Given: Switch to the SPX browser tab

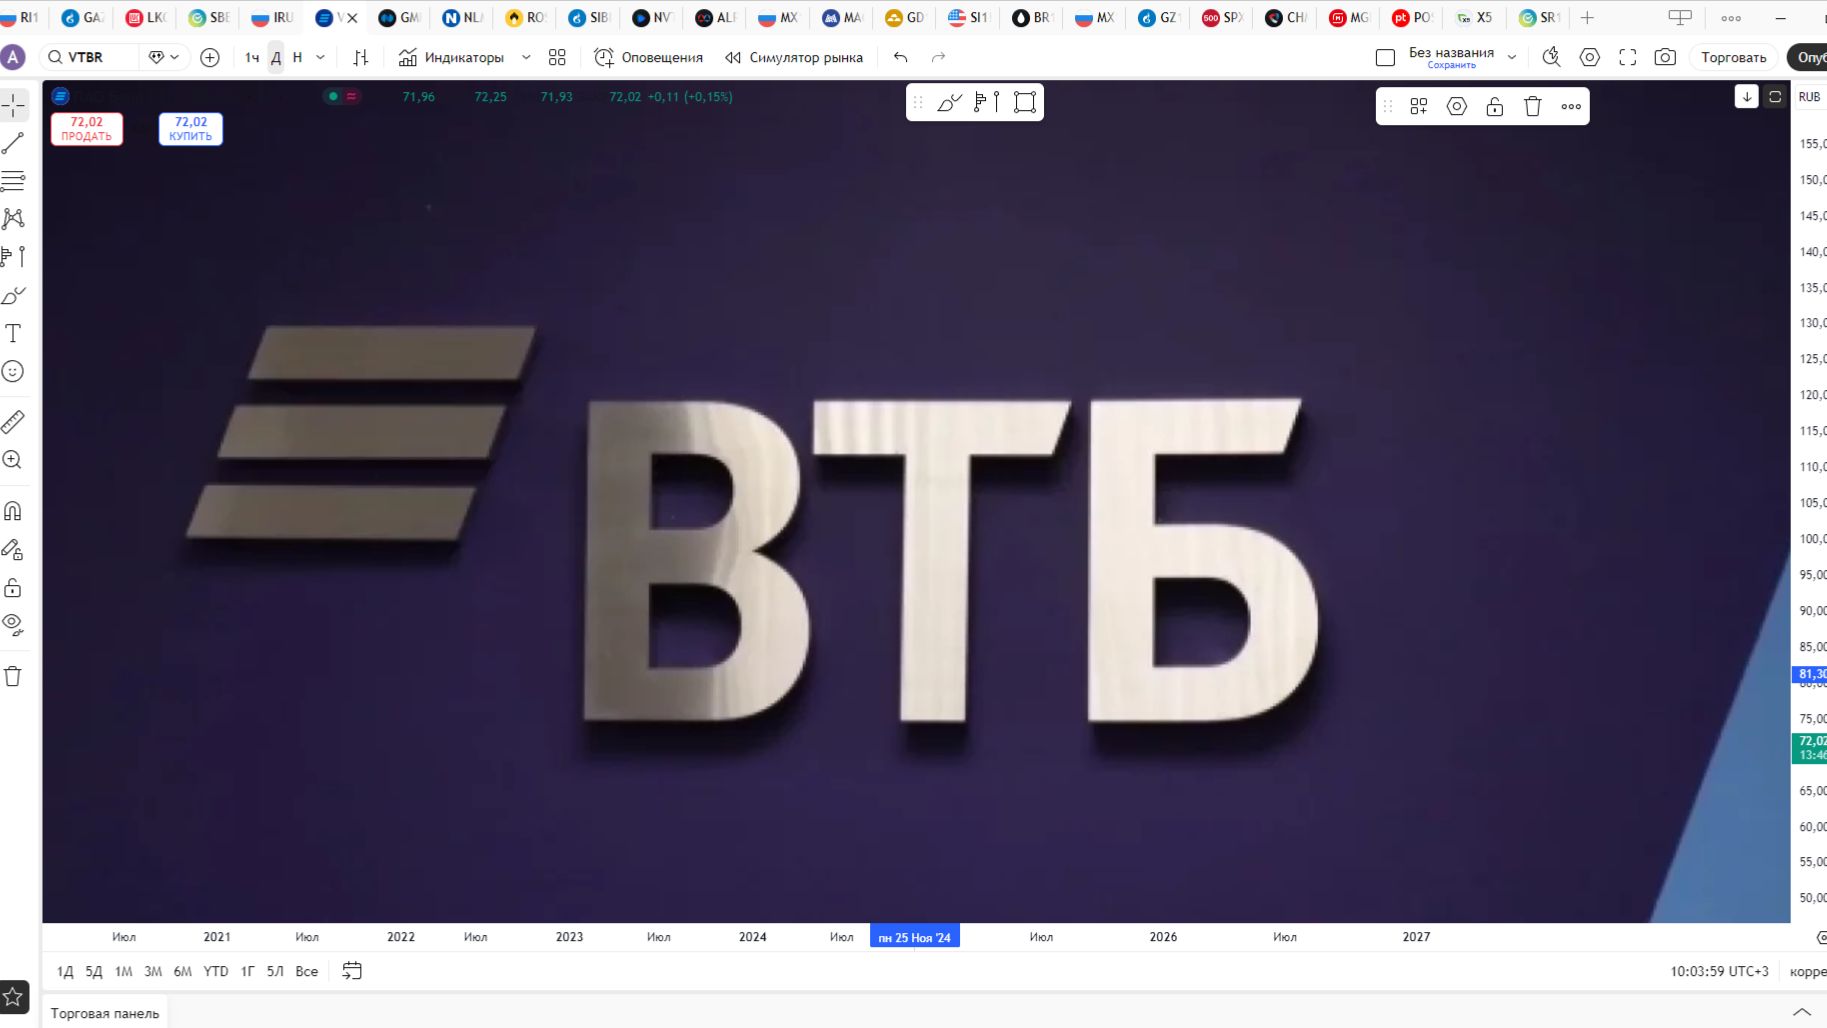Looking at the screenshot, I should coord(1222,17).
